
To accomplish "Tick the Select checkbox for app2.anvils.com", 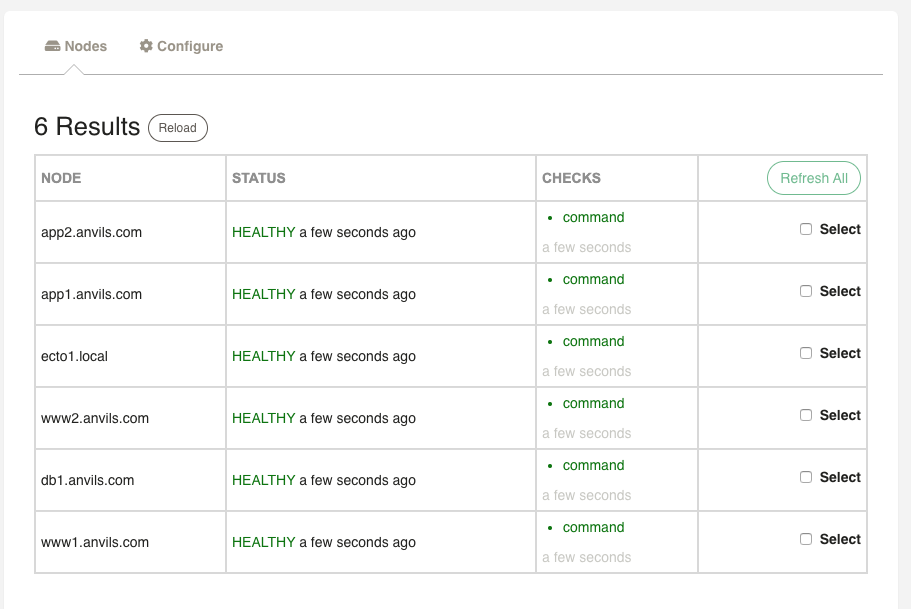I will [806, 229].
